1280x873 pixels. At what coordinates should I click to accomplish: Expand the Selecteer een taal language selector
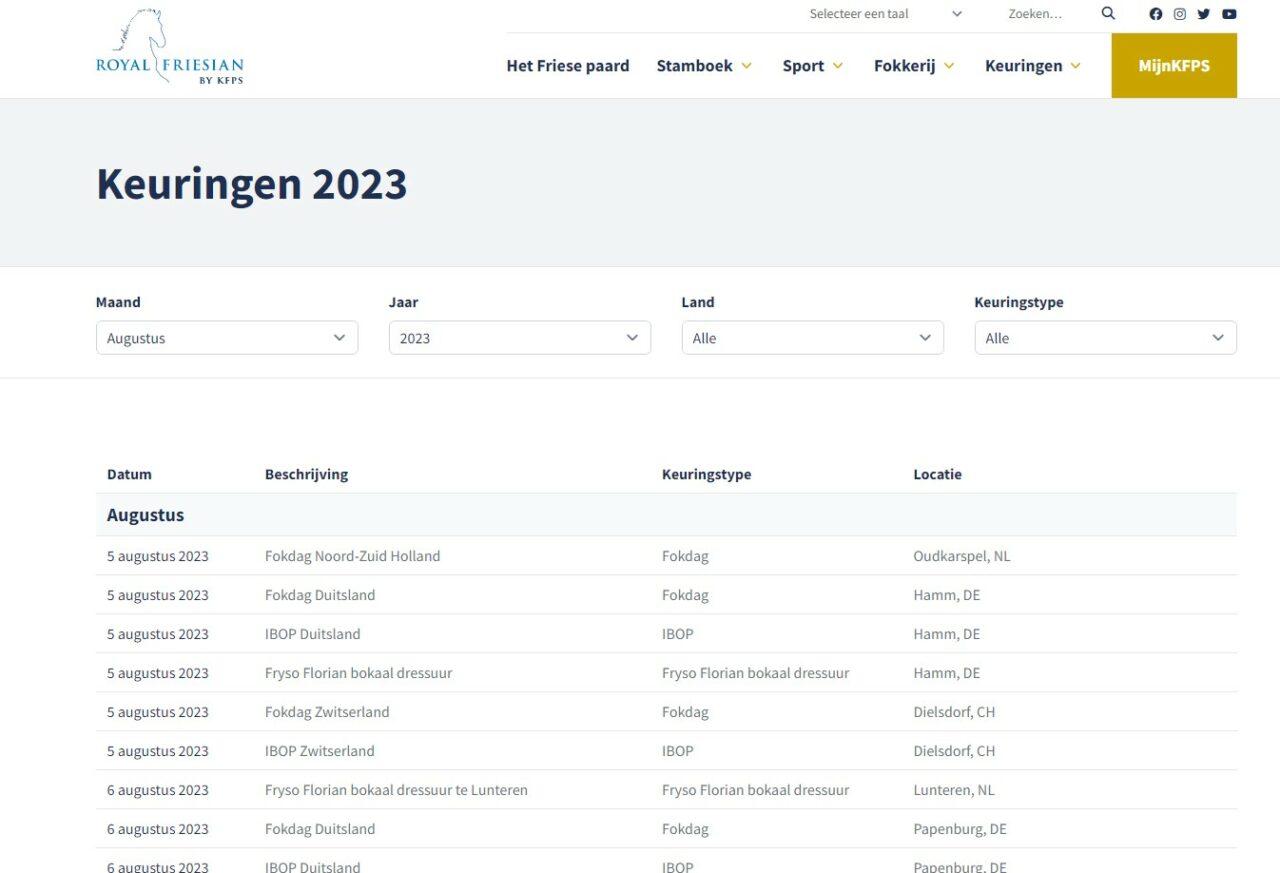point(886,13)
